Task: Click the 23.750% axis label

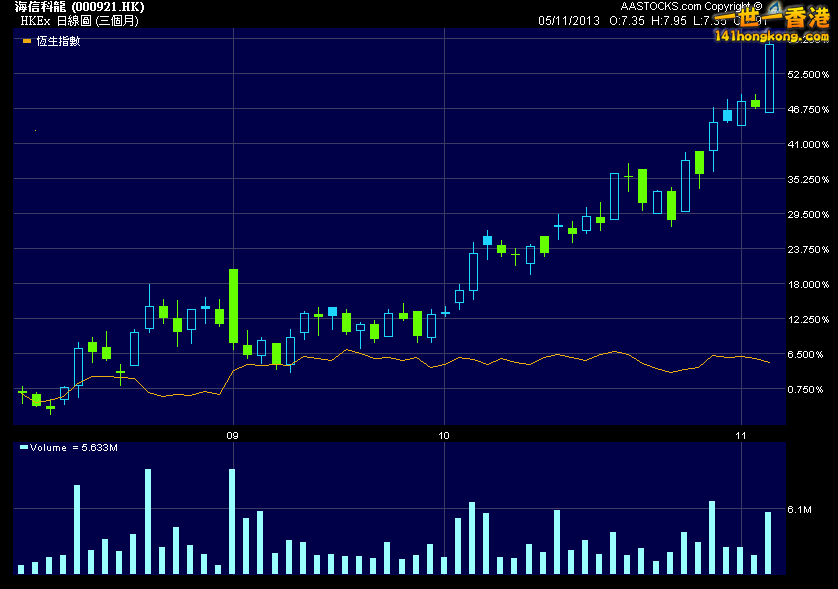Action: click(808, 249)
